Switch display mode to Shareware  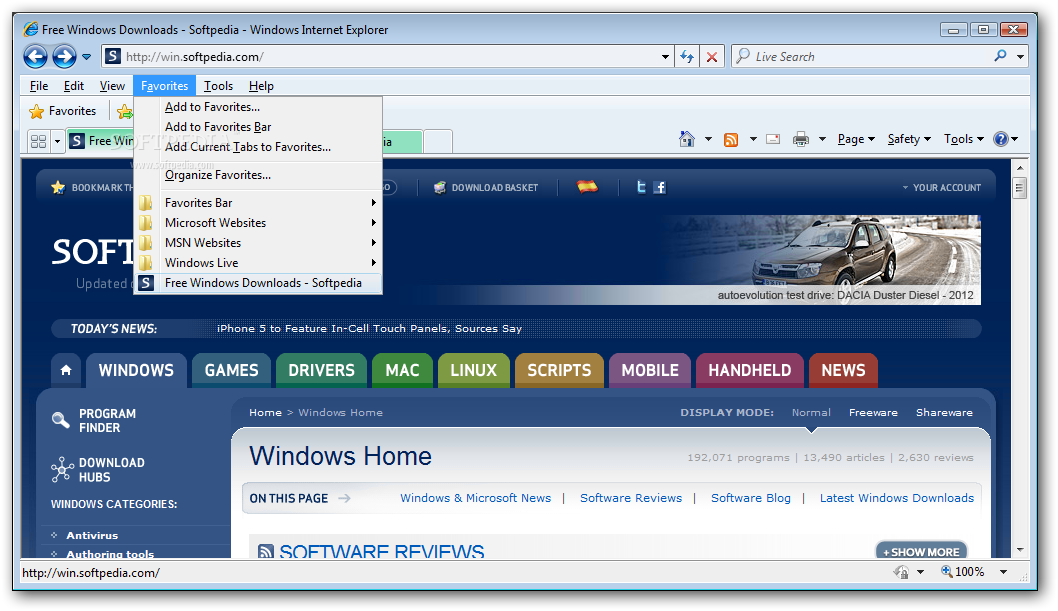click(944, 412)
